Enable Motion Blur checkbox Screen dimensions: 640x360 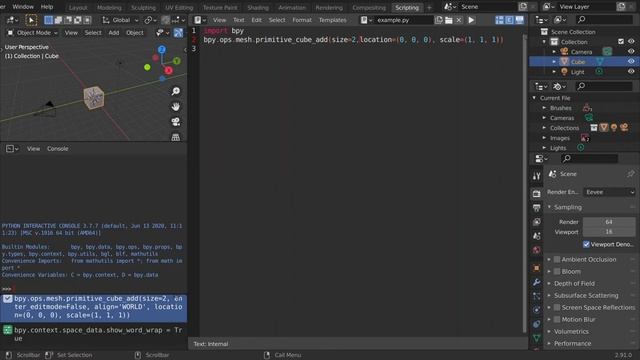pyautogui.click(x=557, y=319)
